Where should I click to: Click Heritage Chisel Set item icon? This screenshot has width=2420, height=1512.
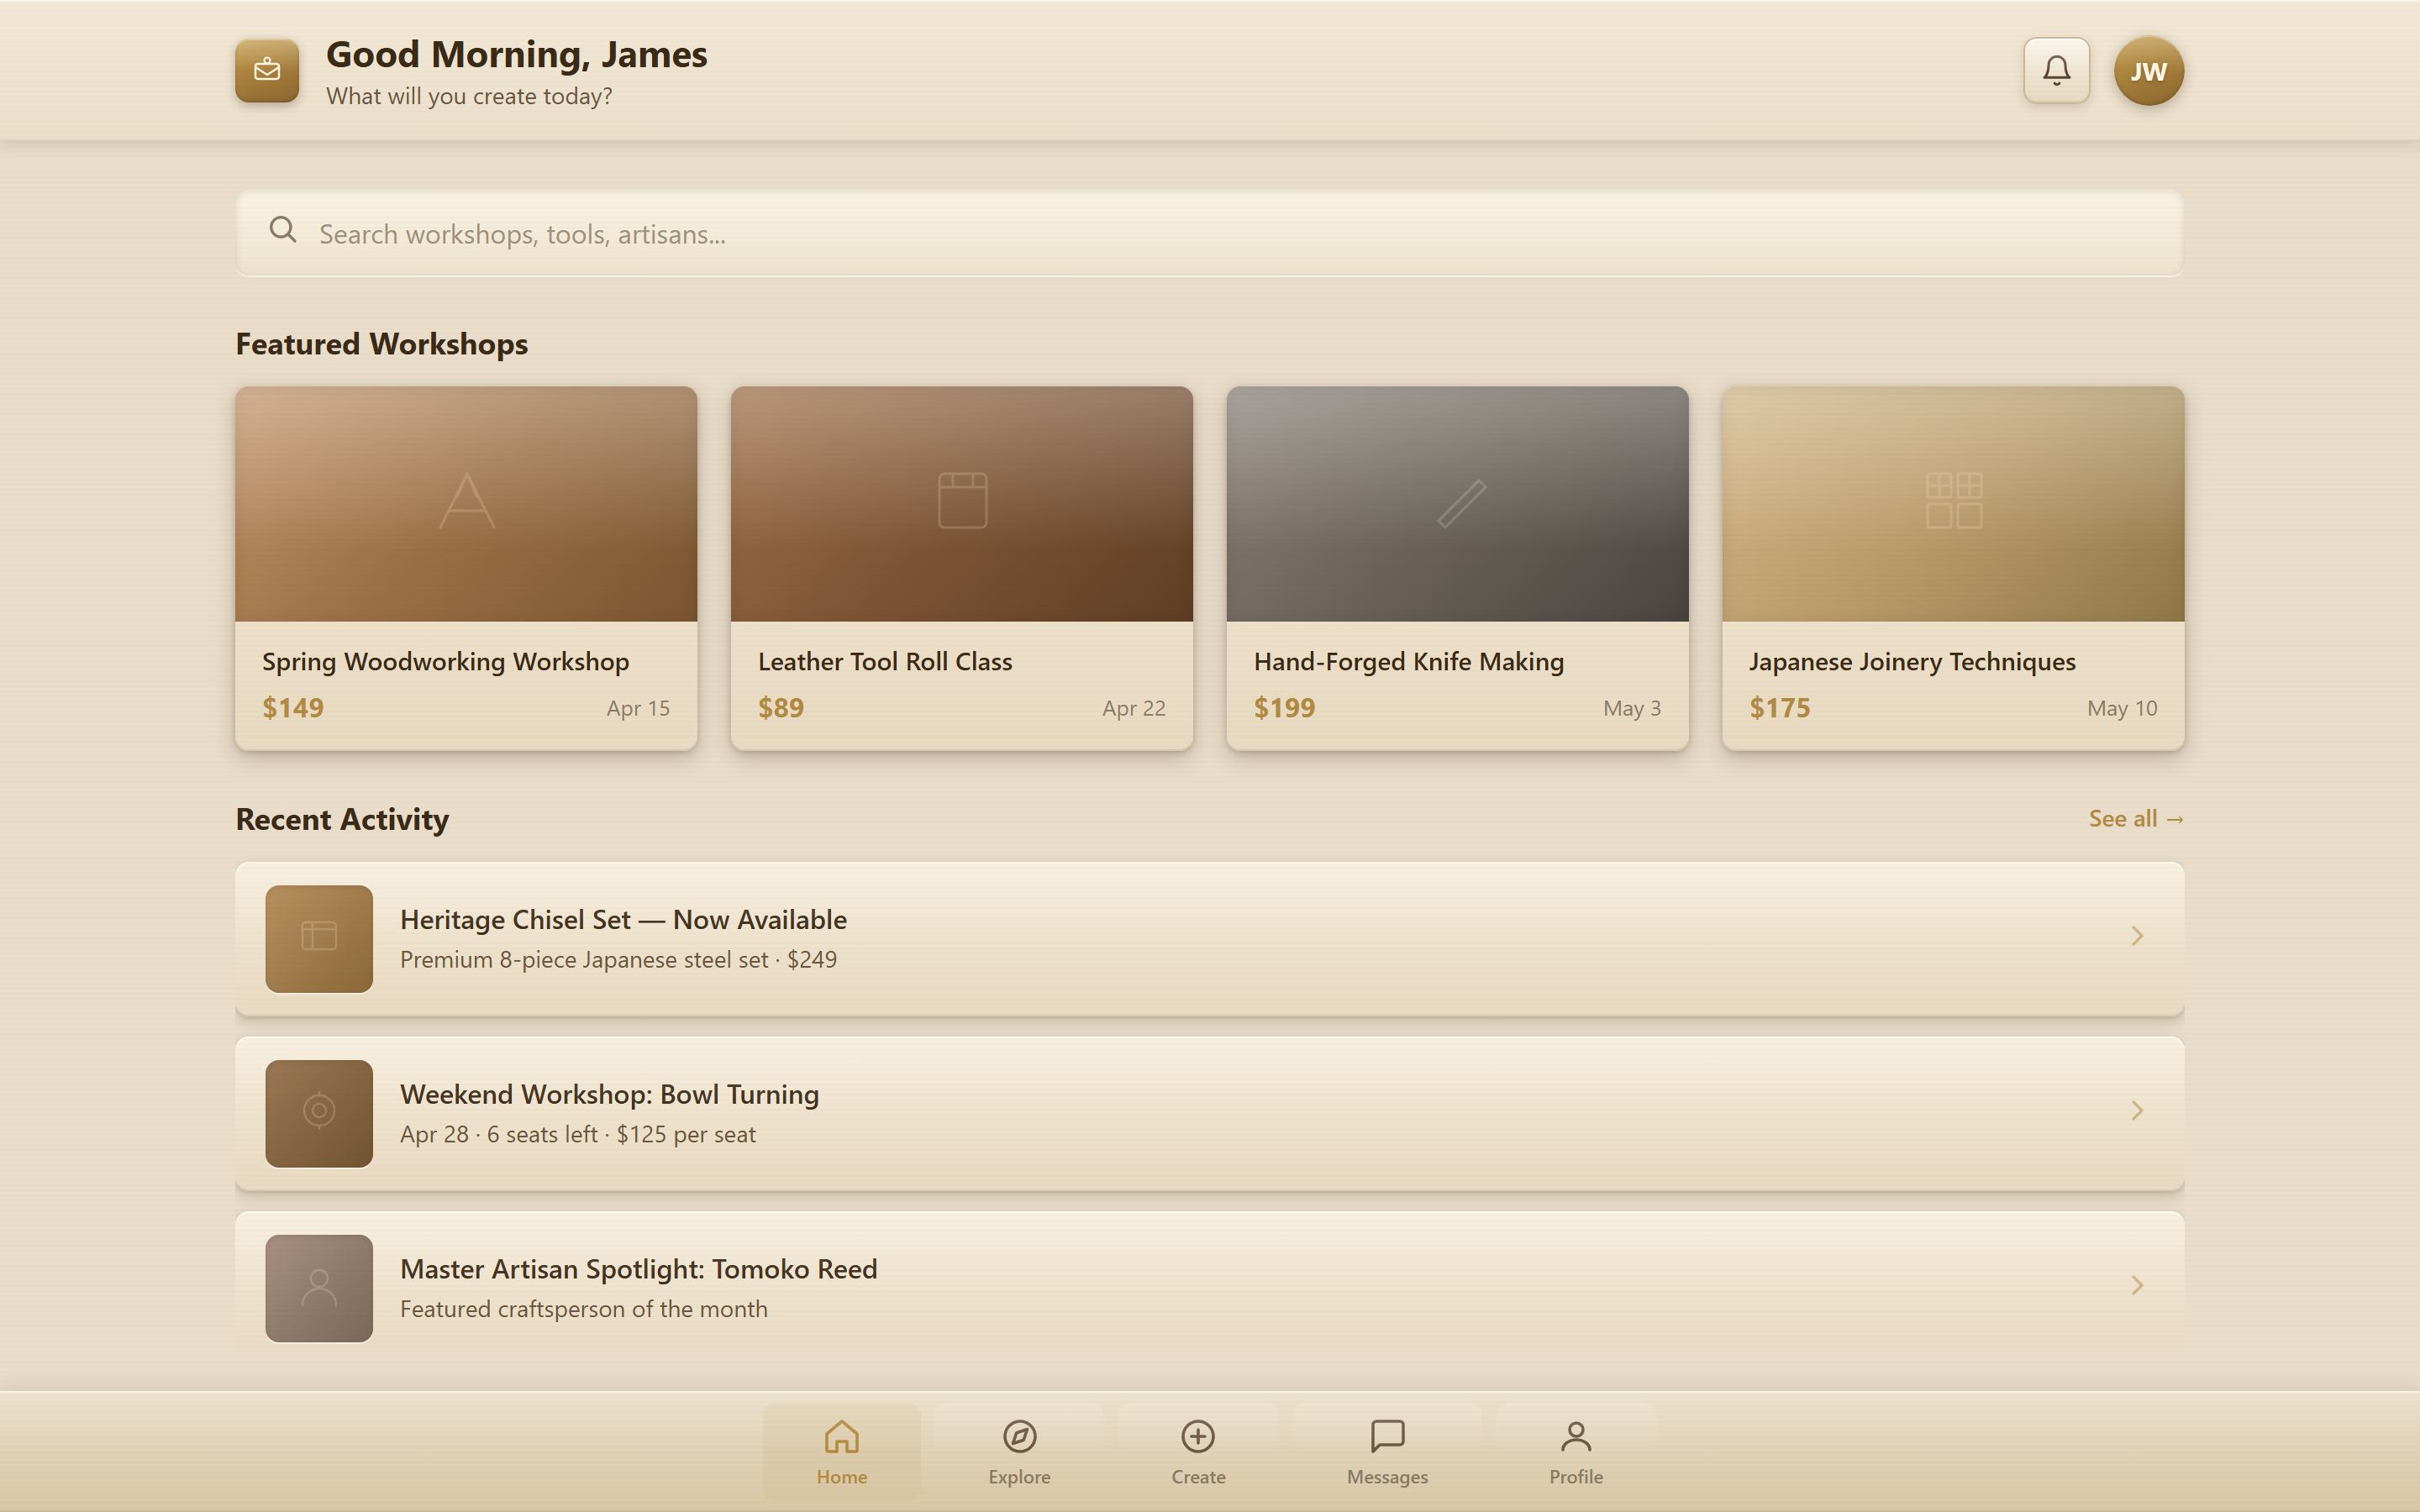(319, 938)
